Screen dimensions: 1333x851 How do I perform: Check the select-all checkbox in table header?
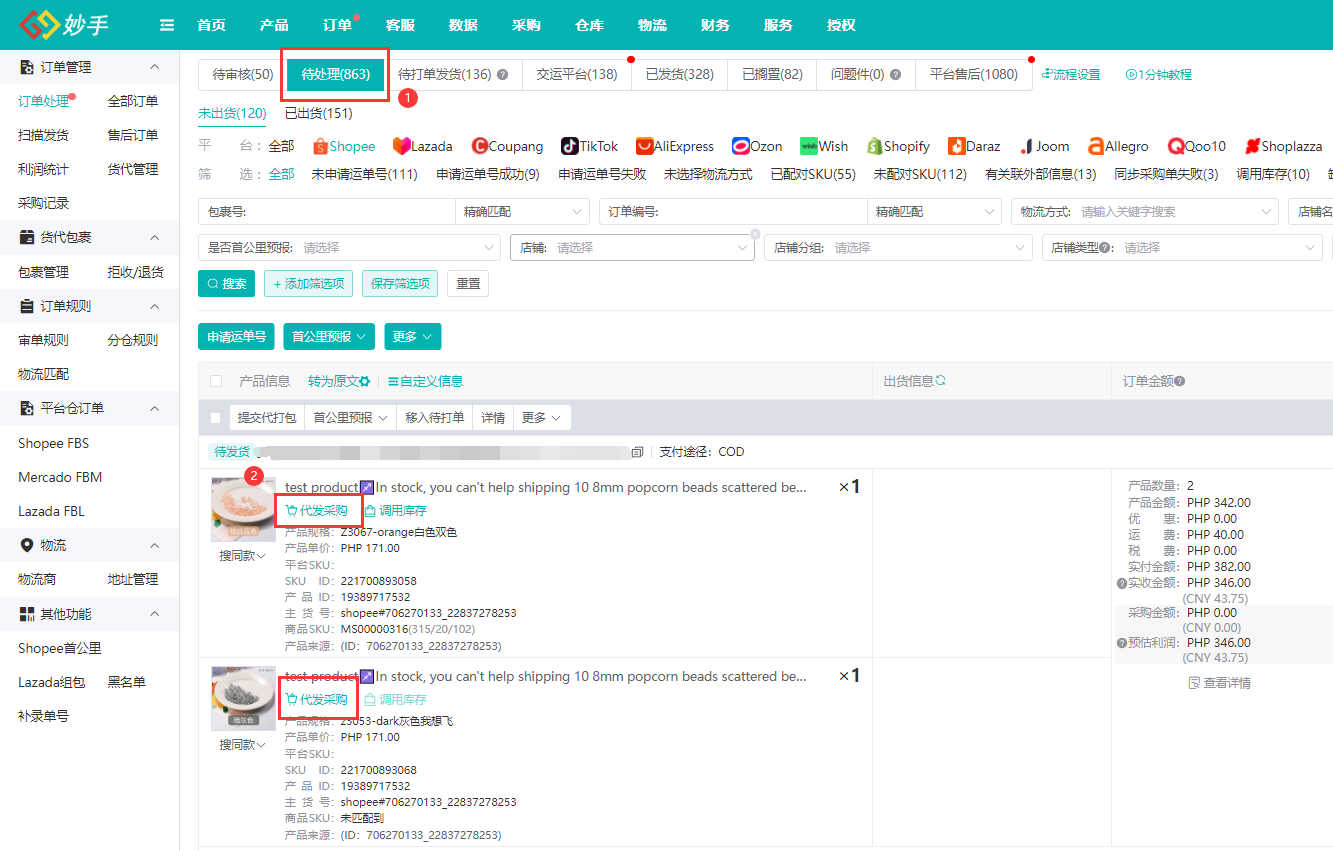[216, 380]
